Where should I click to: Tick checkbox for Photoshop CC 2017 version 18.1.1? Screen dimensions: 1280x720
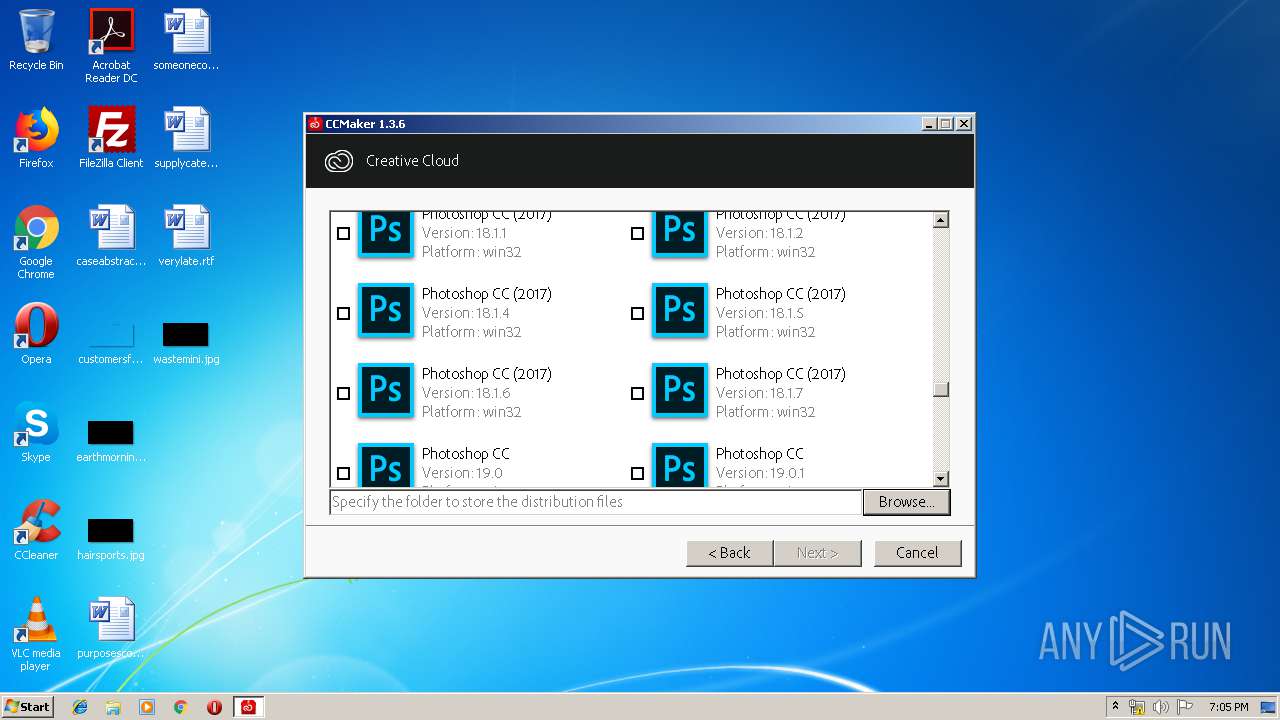pyautogui.click(x=344, y=233)
